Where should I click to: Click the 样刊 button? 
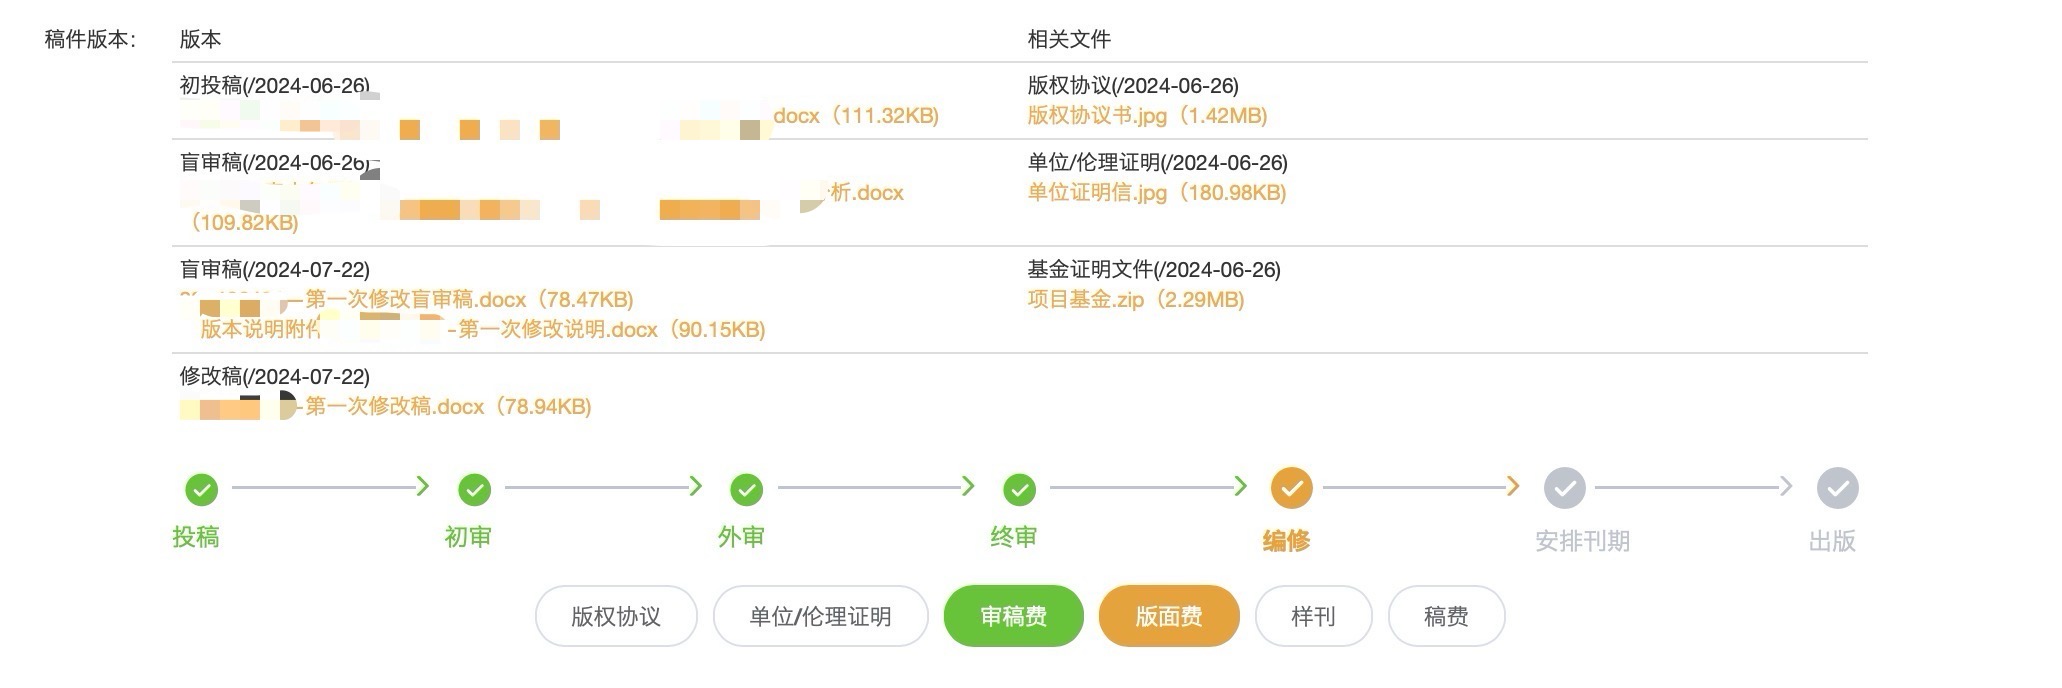click(x=1313, y=616)
